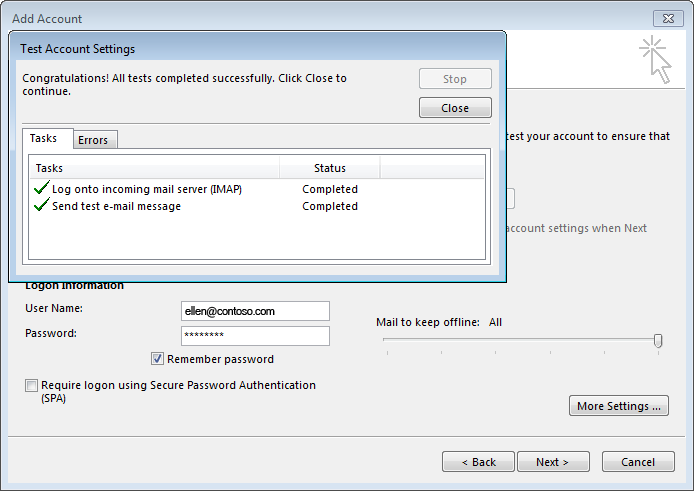
Task: Enable Require logon using Secure Password Authentication
Action: tap(31, 385)
